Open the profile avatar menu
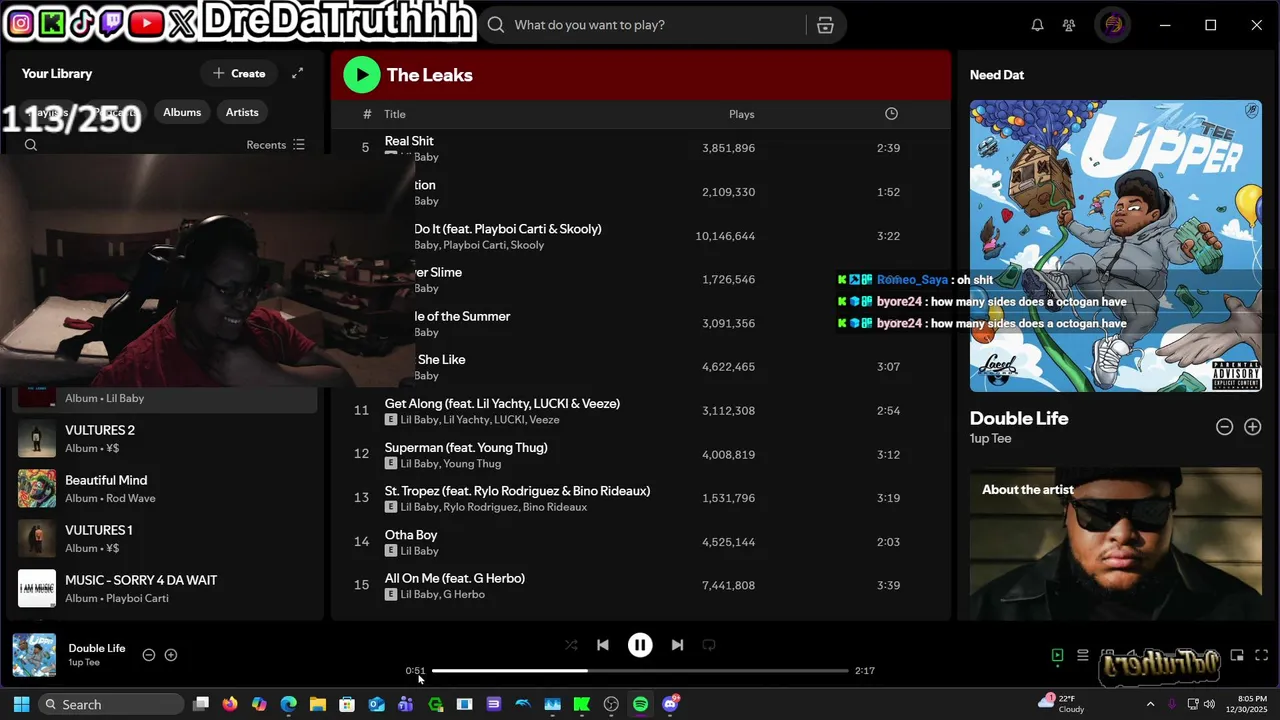 click(x=1113, y=25)
